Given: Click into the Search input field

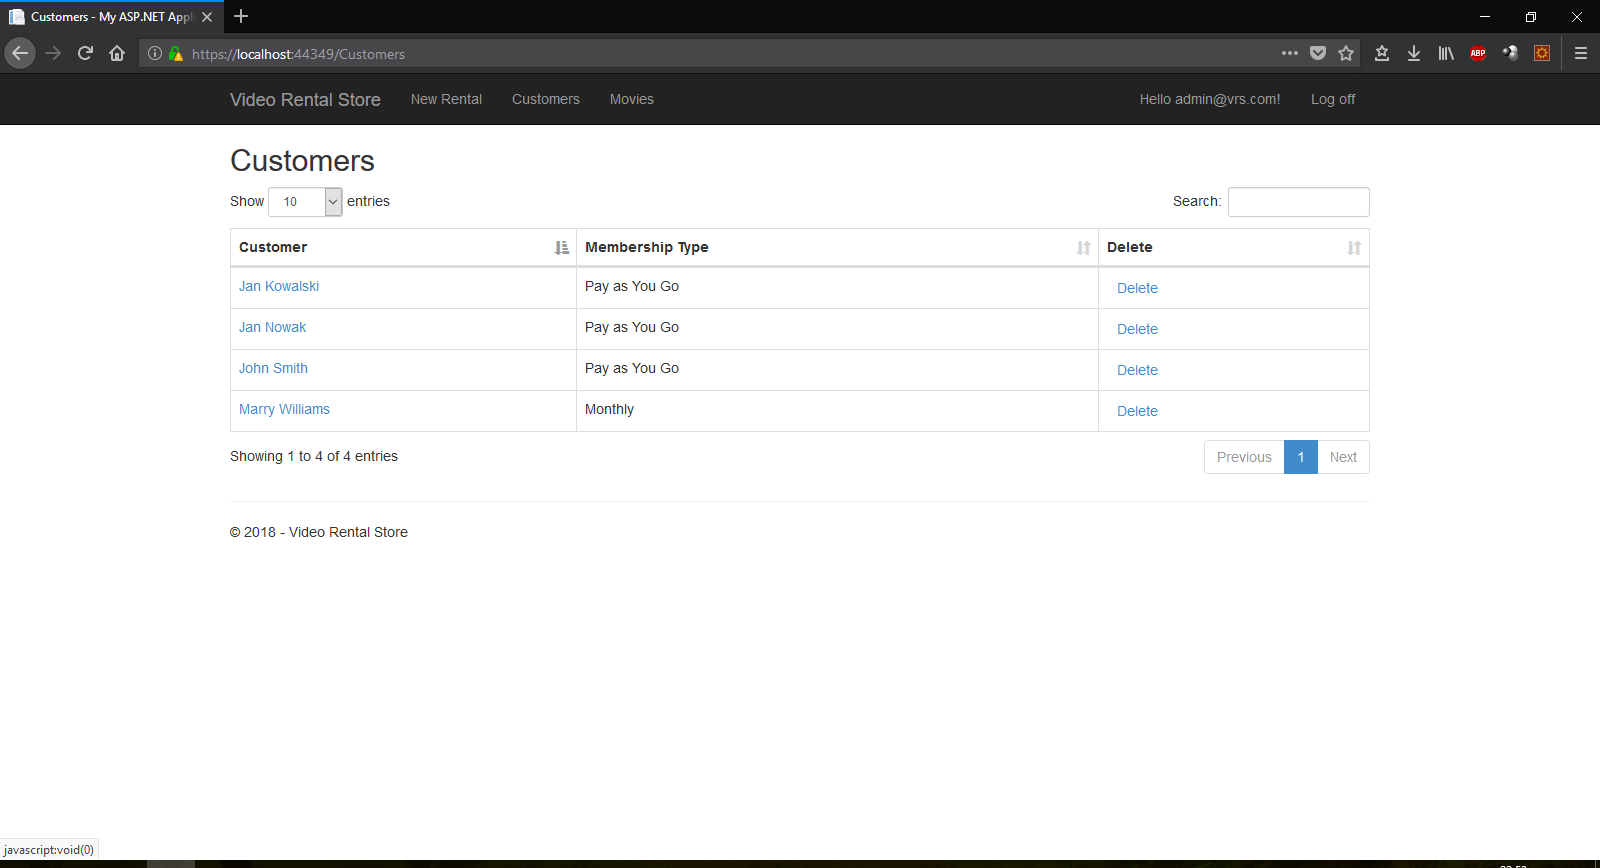Looking at the screenshot, I should pyautogui.click(x=1298, y=202).
